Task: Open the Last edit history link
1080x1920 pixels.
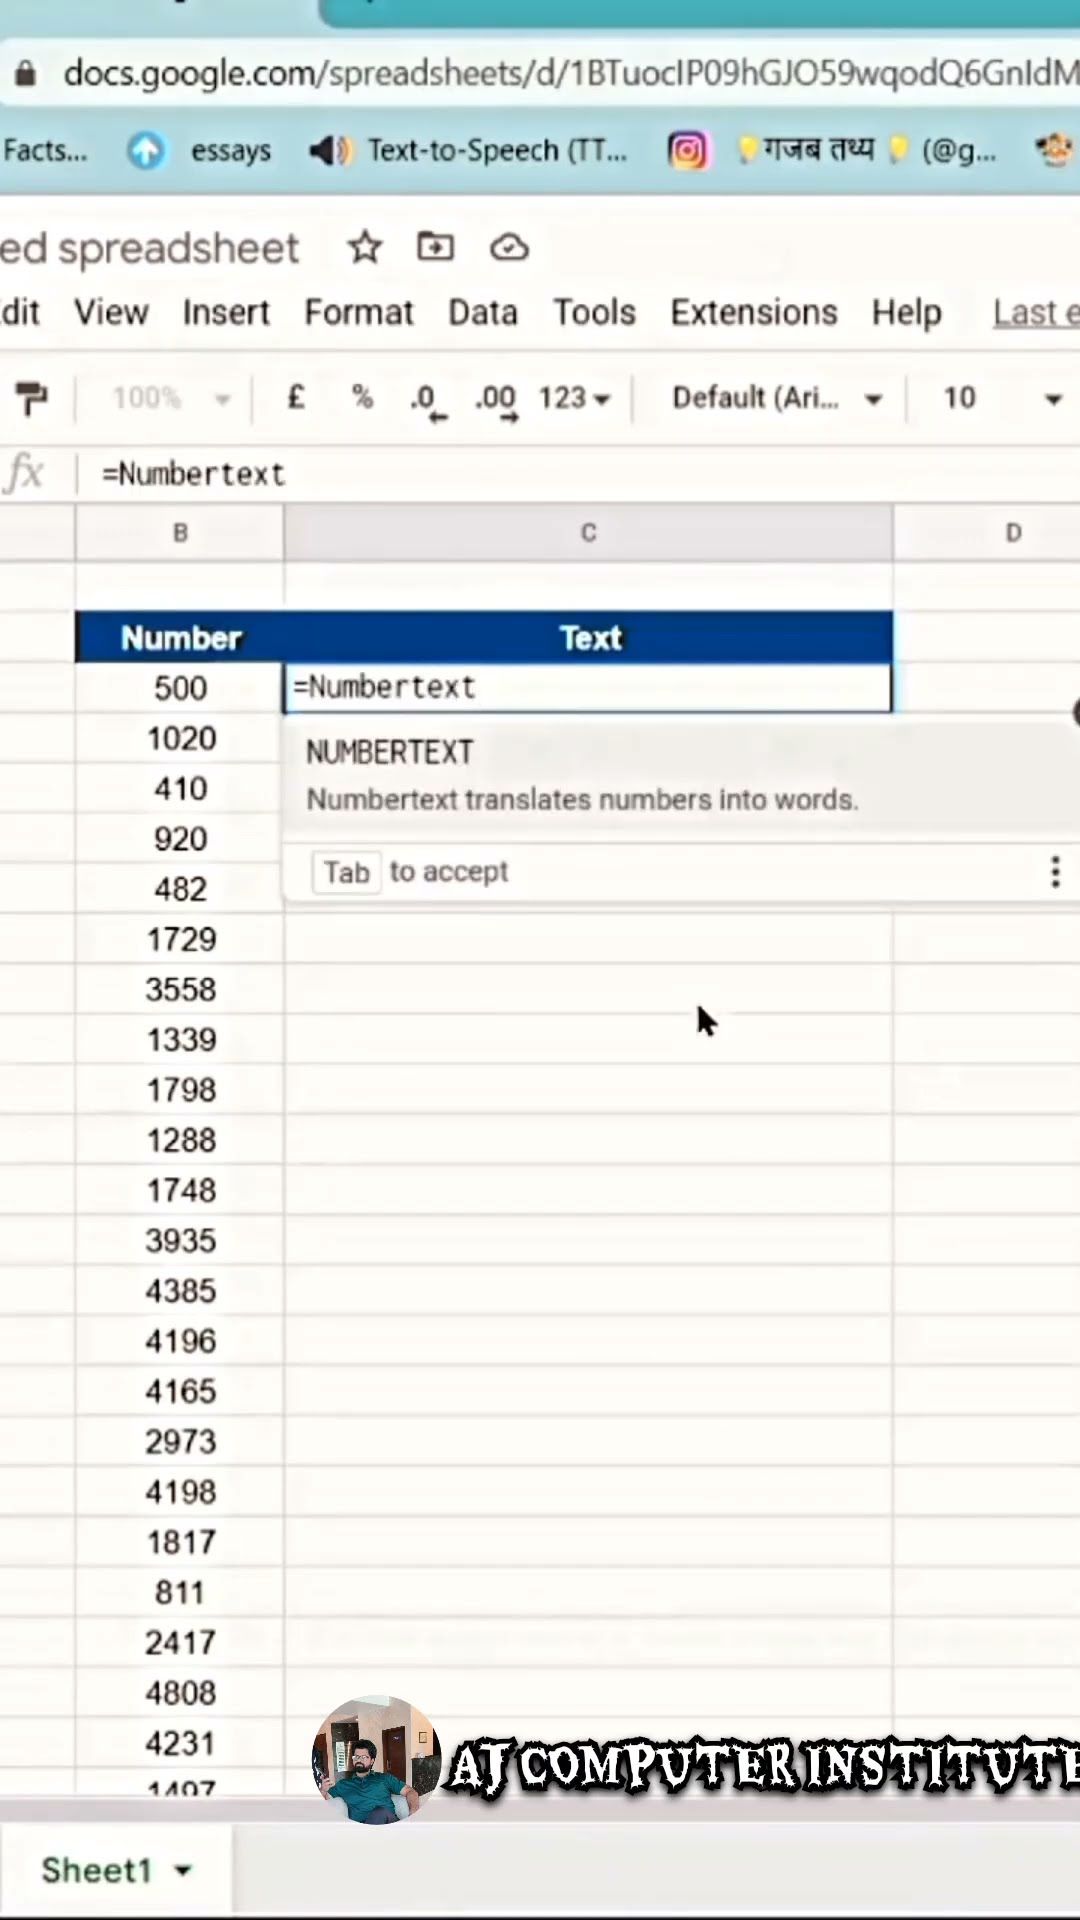Action: tap(1035, 312)
